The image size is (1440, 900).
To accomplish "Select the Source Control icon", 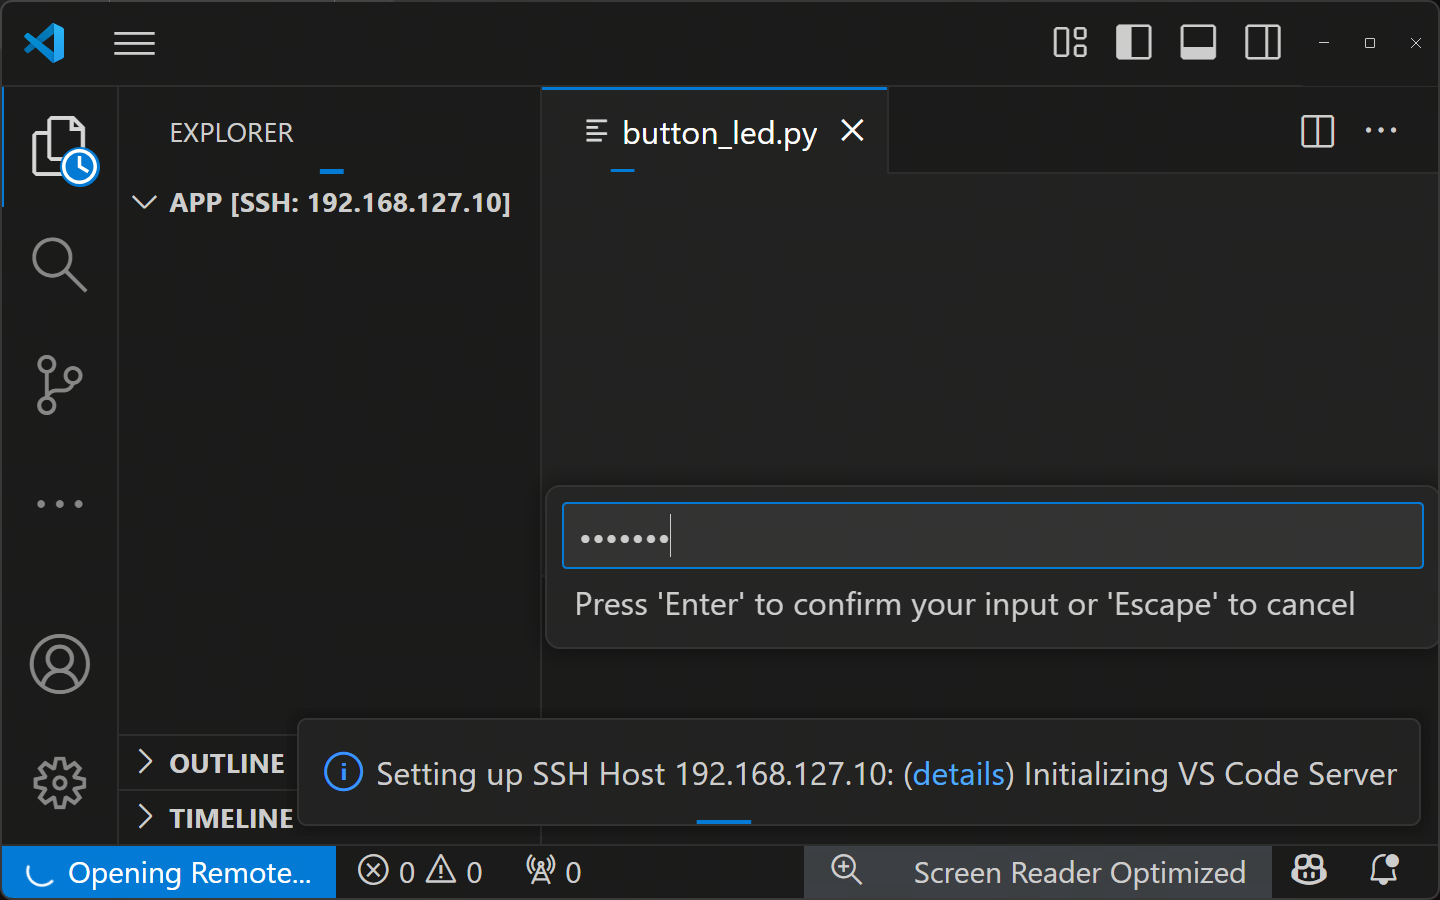I will (60, 384).
